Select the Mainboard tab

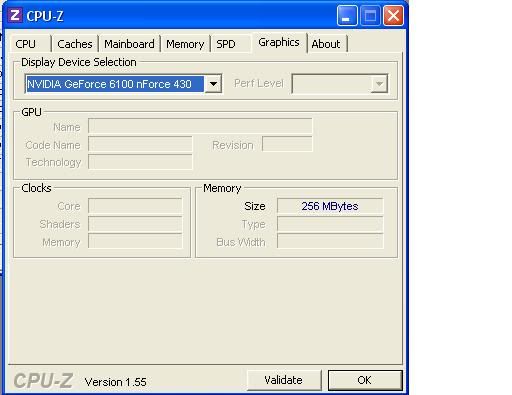click(x=129, y=44)
